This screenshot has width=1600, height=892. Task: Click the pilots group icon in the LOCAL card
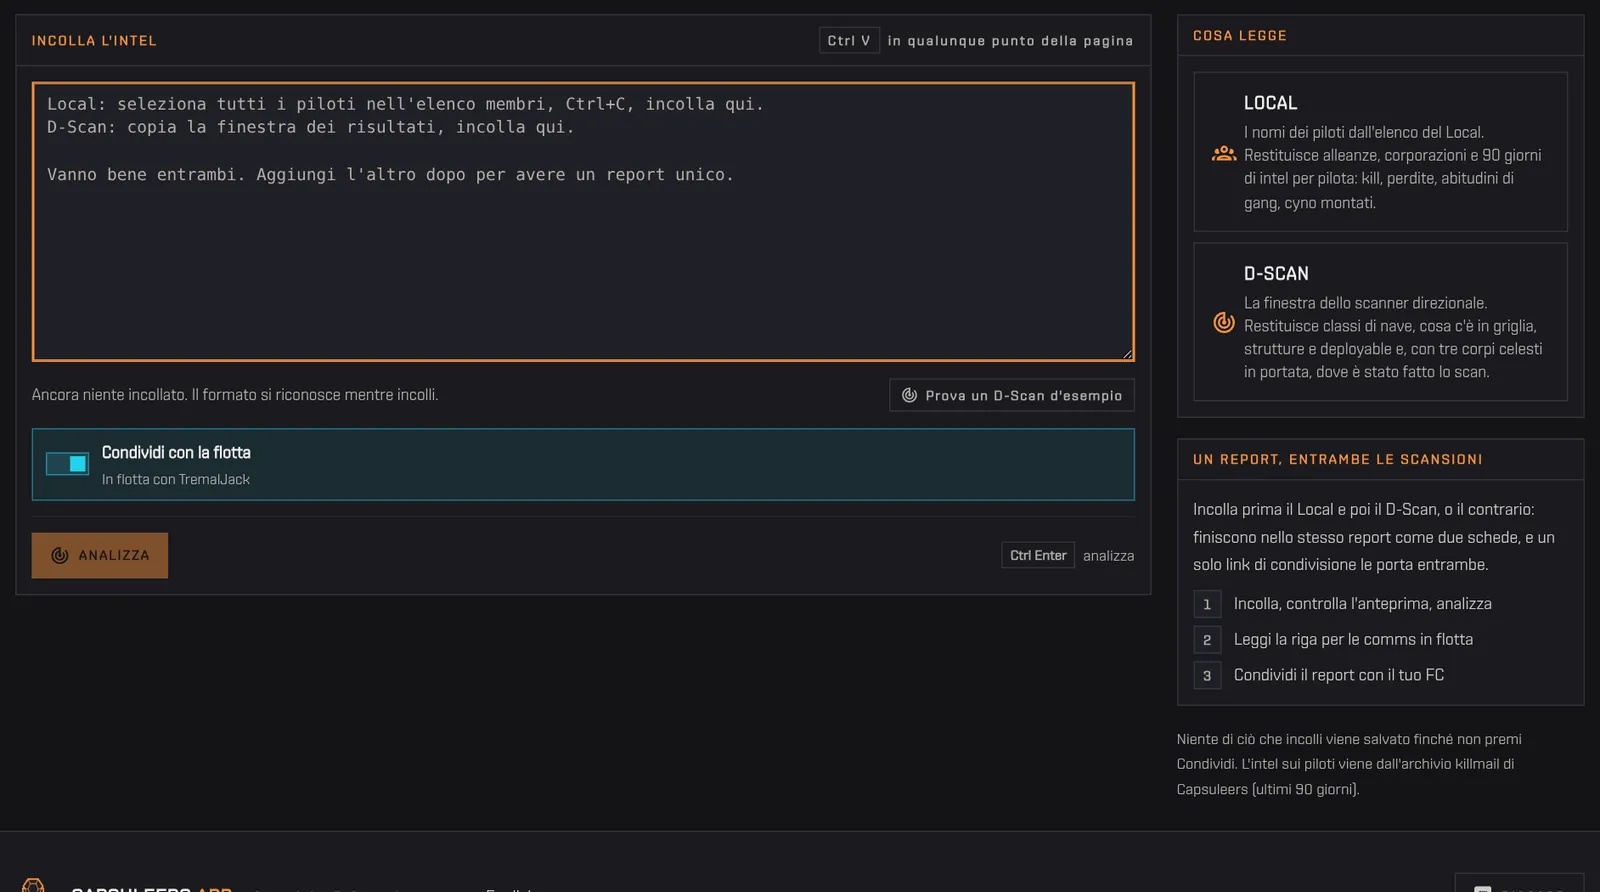pyautogui.click(x=1224, y=153)
